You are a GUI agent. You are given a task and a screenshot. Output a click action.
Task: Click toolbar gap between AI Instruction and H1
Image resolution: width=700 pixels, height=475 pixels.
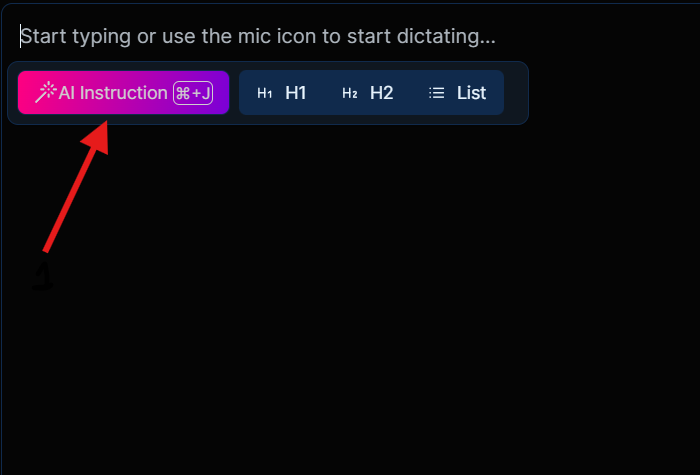coord(234,93)
